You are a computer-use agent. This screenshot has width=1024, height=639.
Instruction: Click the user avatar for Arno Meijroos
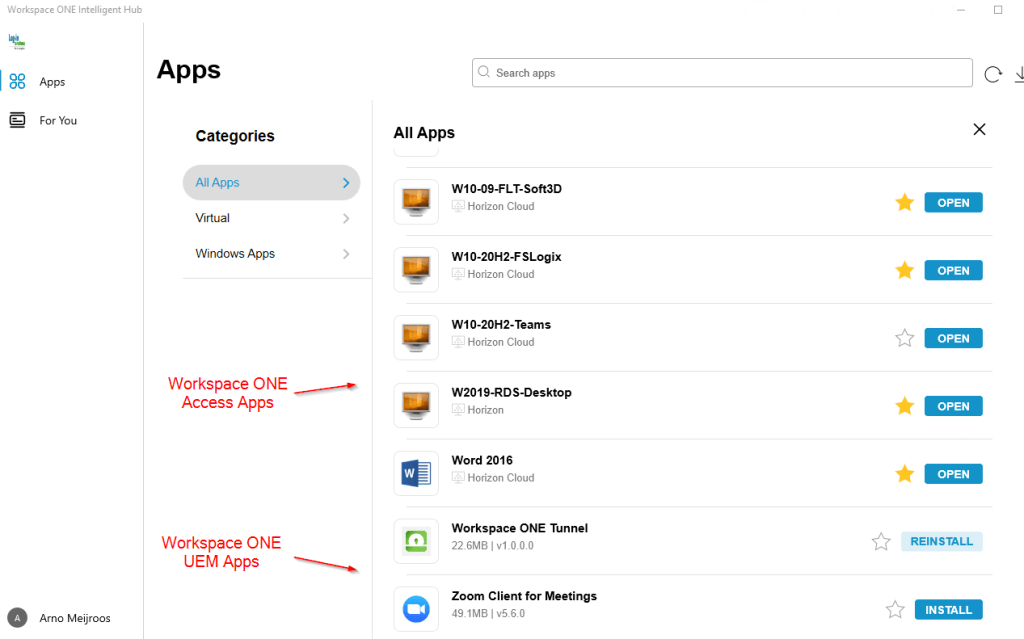click(x=17, y=618)
